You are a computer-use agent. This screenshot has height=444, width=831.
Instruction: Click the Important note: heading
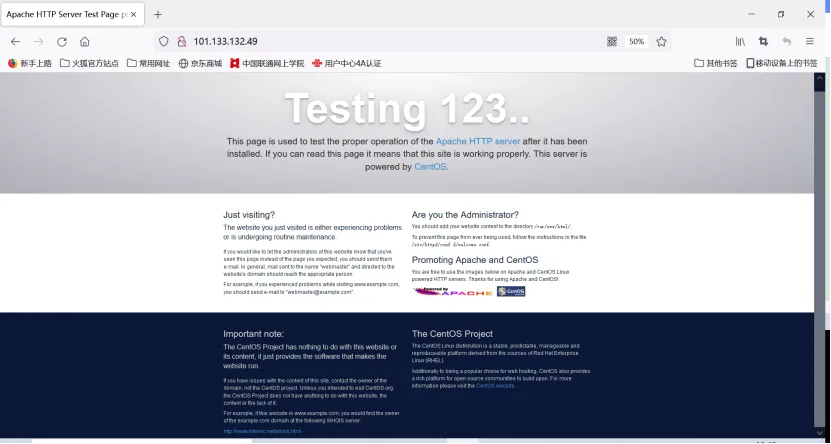click(x=253, y=334)
